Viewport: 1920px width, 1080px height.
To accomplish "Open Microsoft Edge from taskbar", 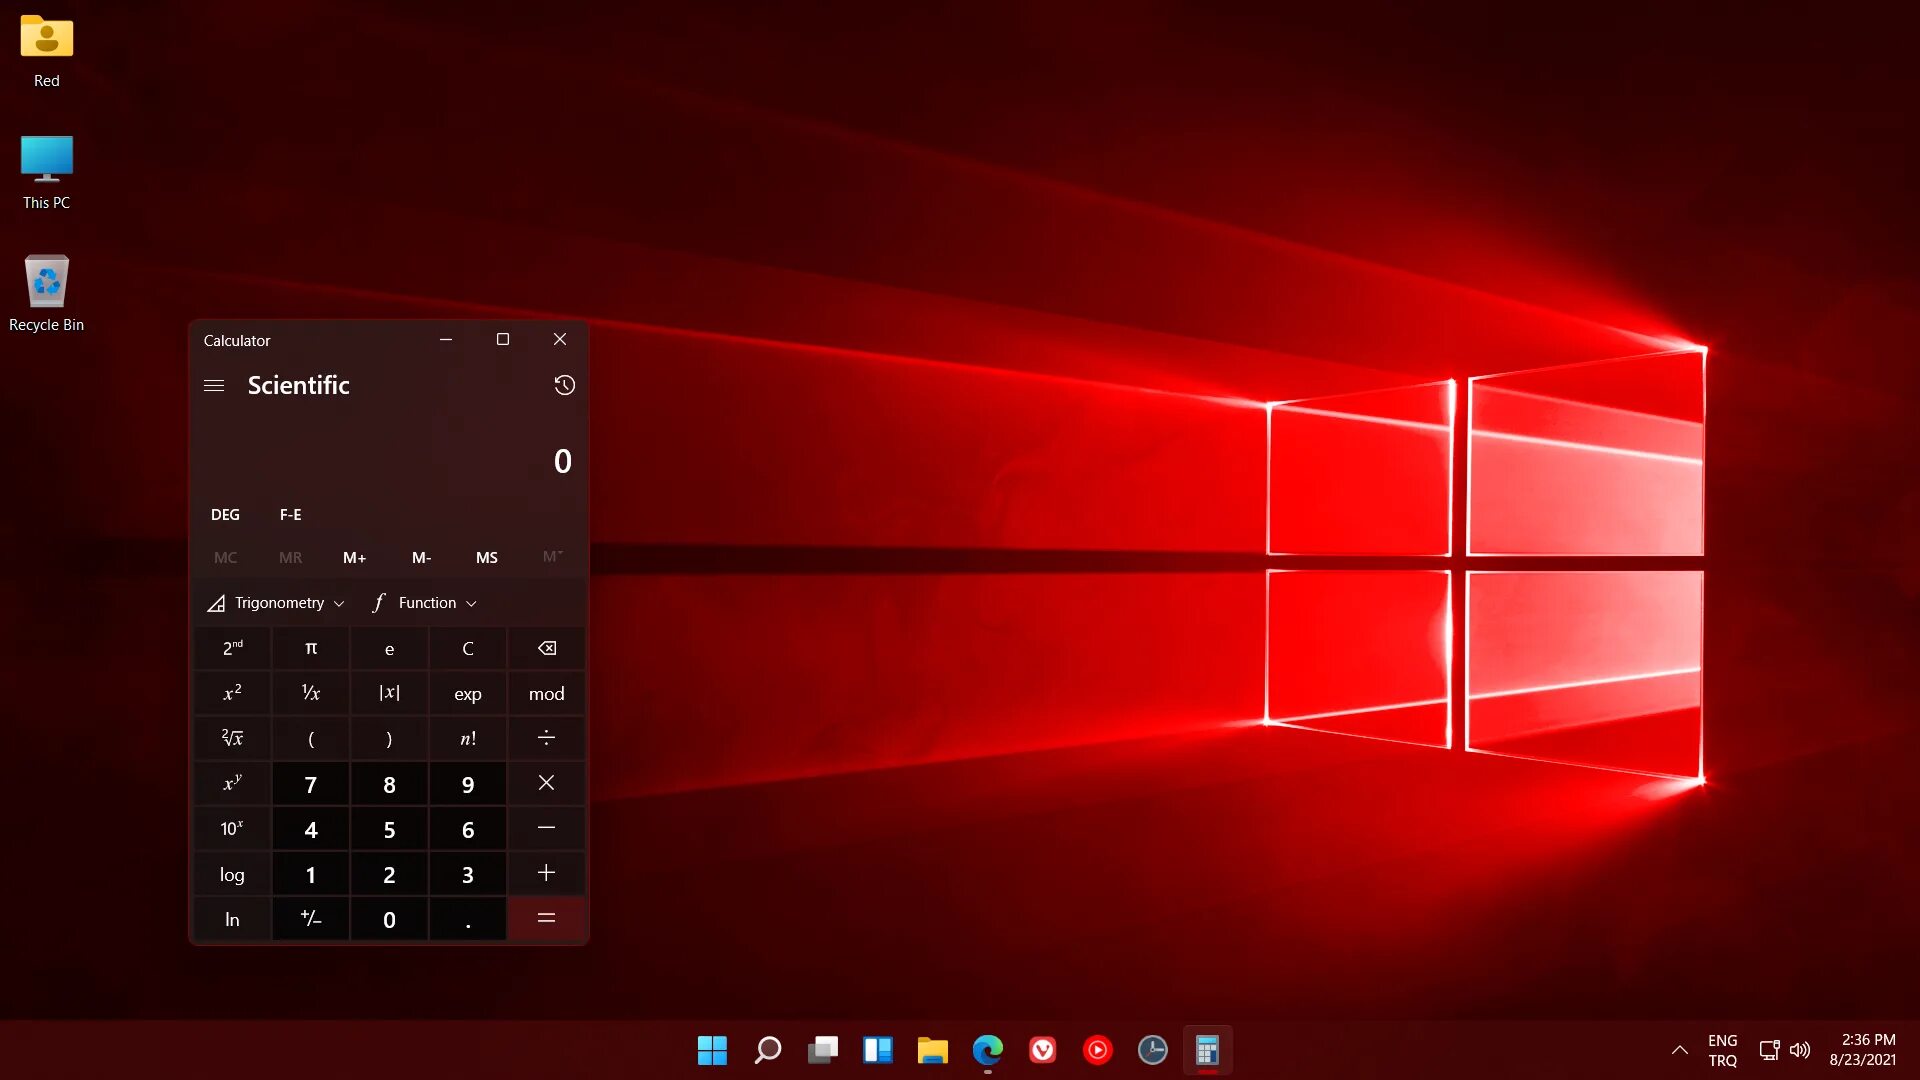I will tap(987, 1050).
